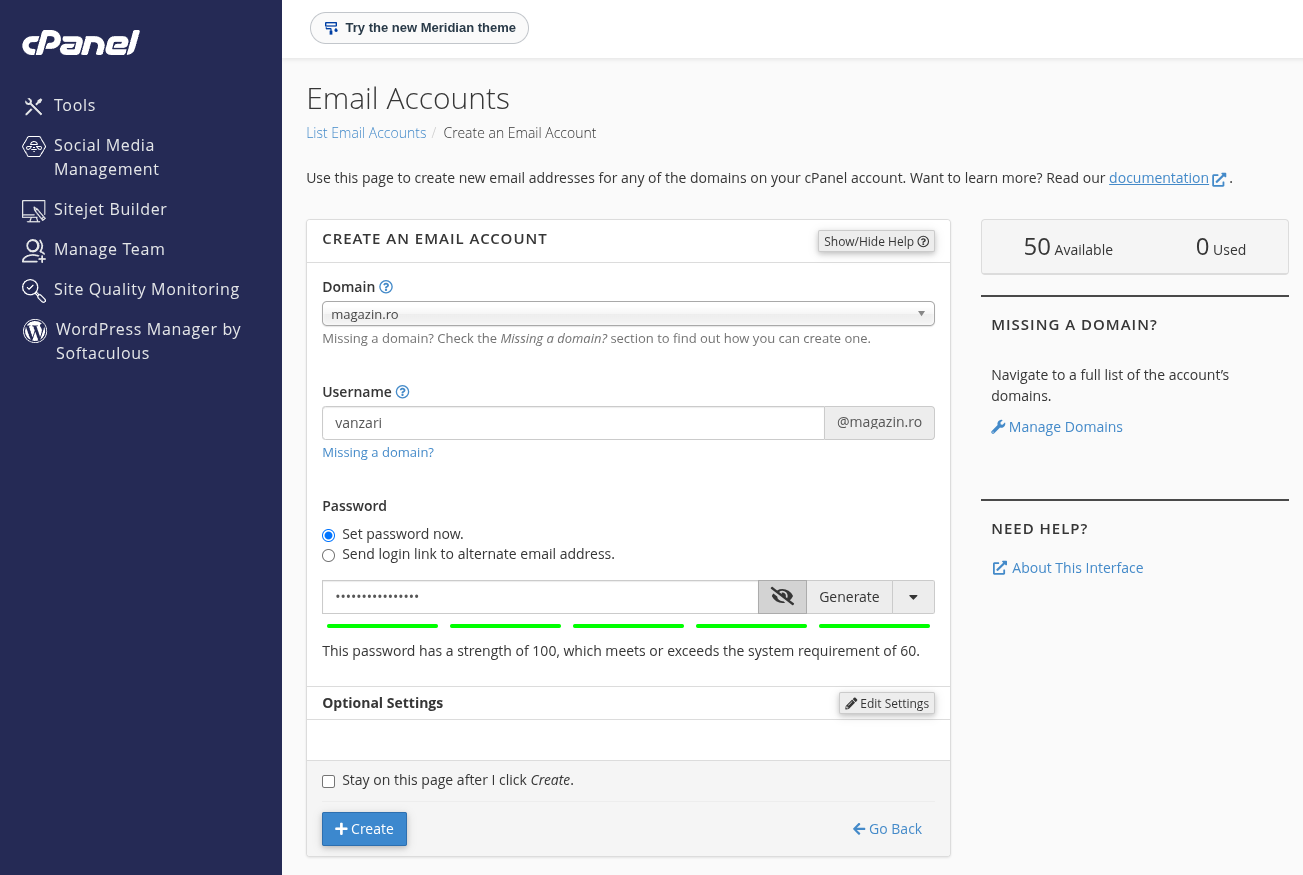Click Edit Settings for Optional Settings
Viewport: 1303px width, 875px height.
[x=887, y=703]
